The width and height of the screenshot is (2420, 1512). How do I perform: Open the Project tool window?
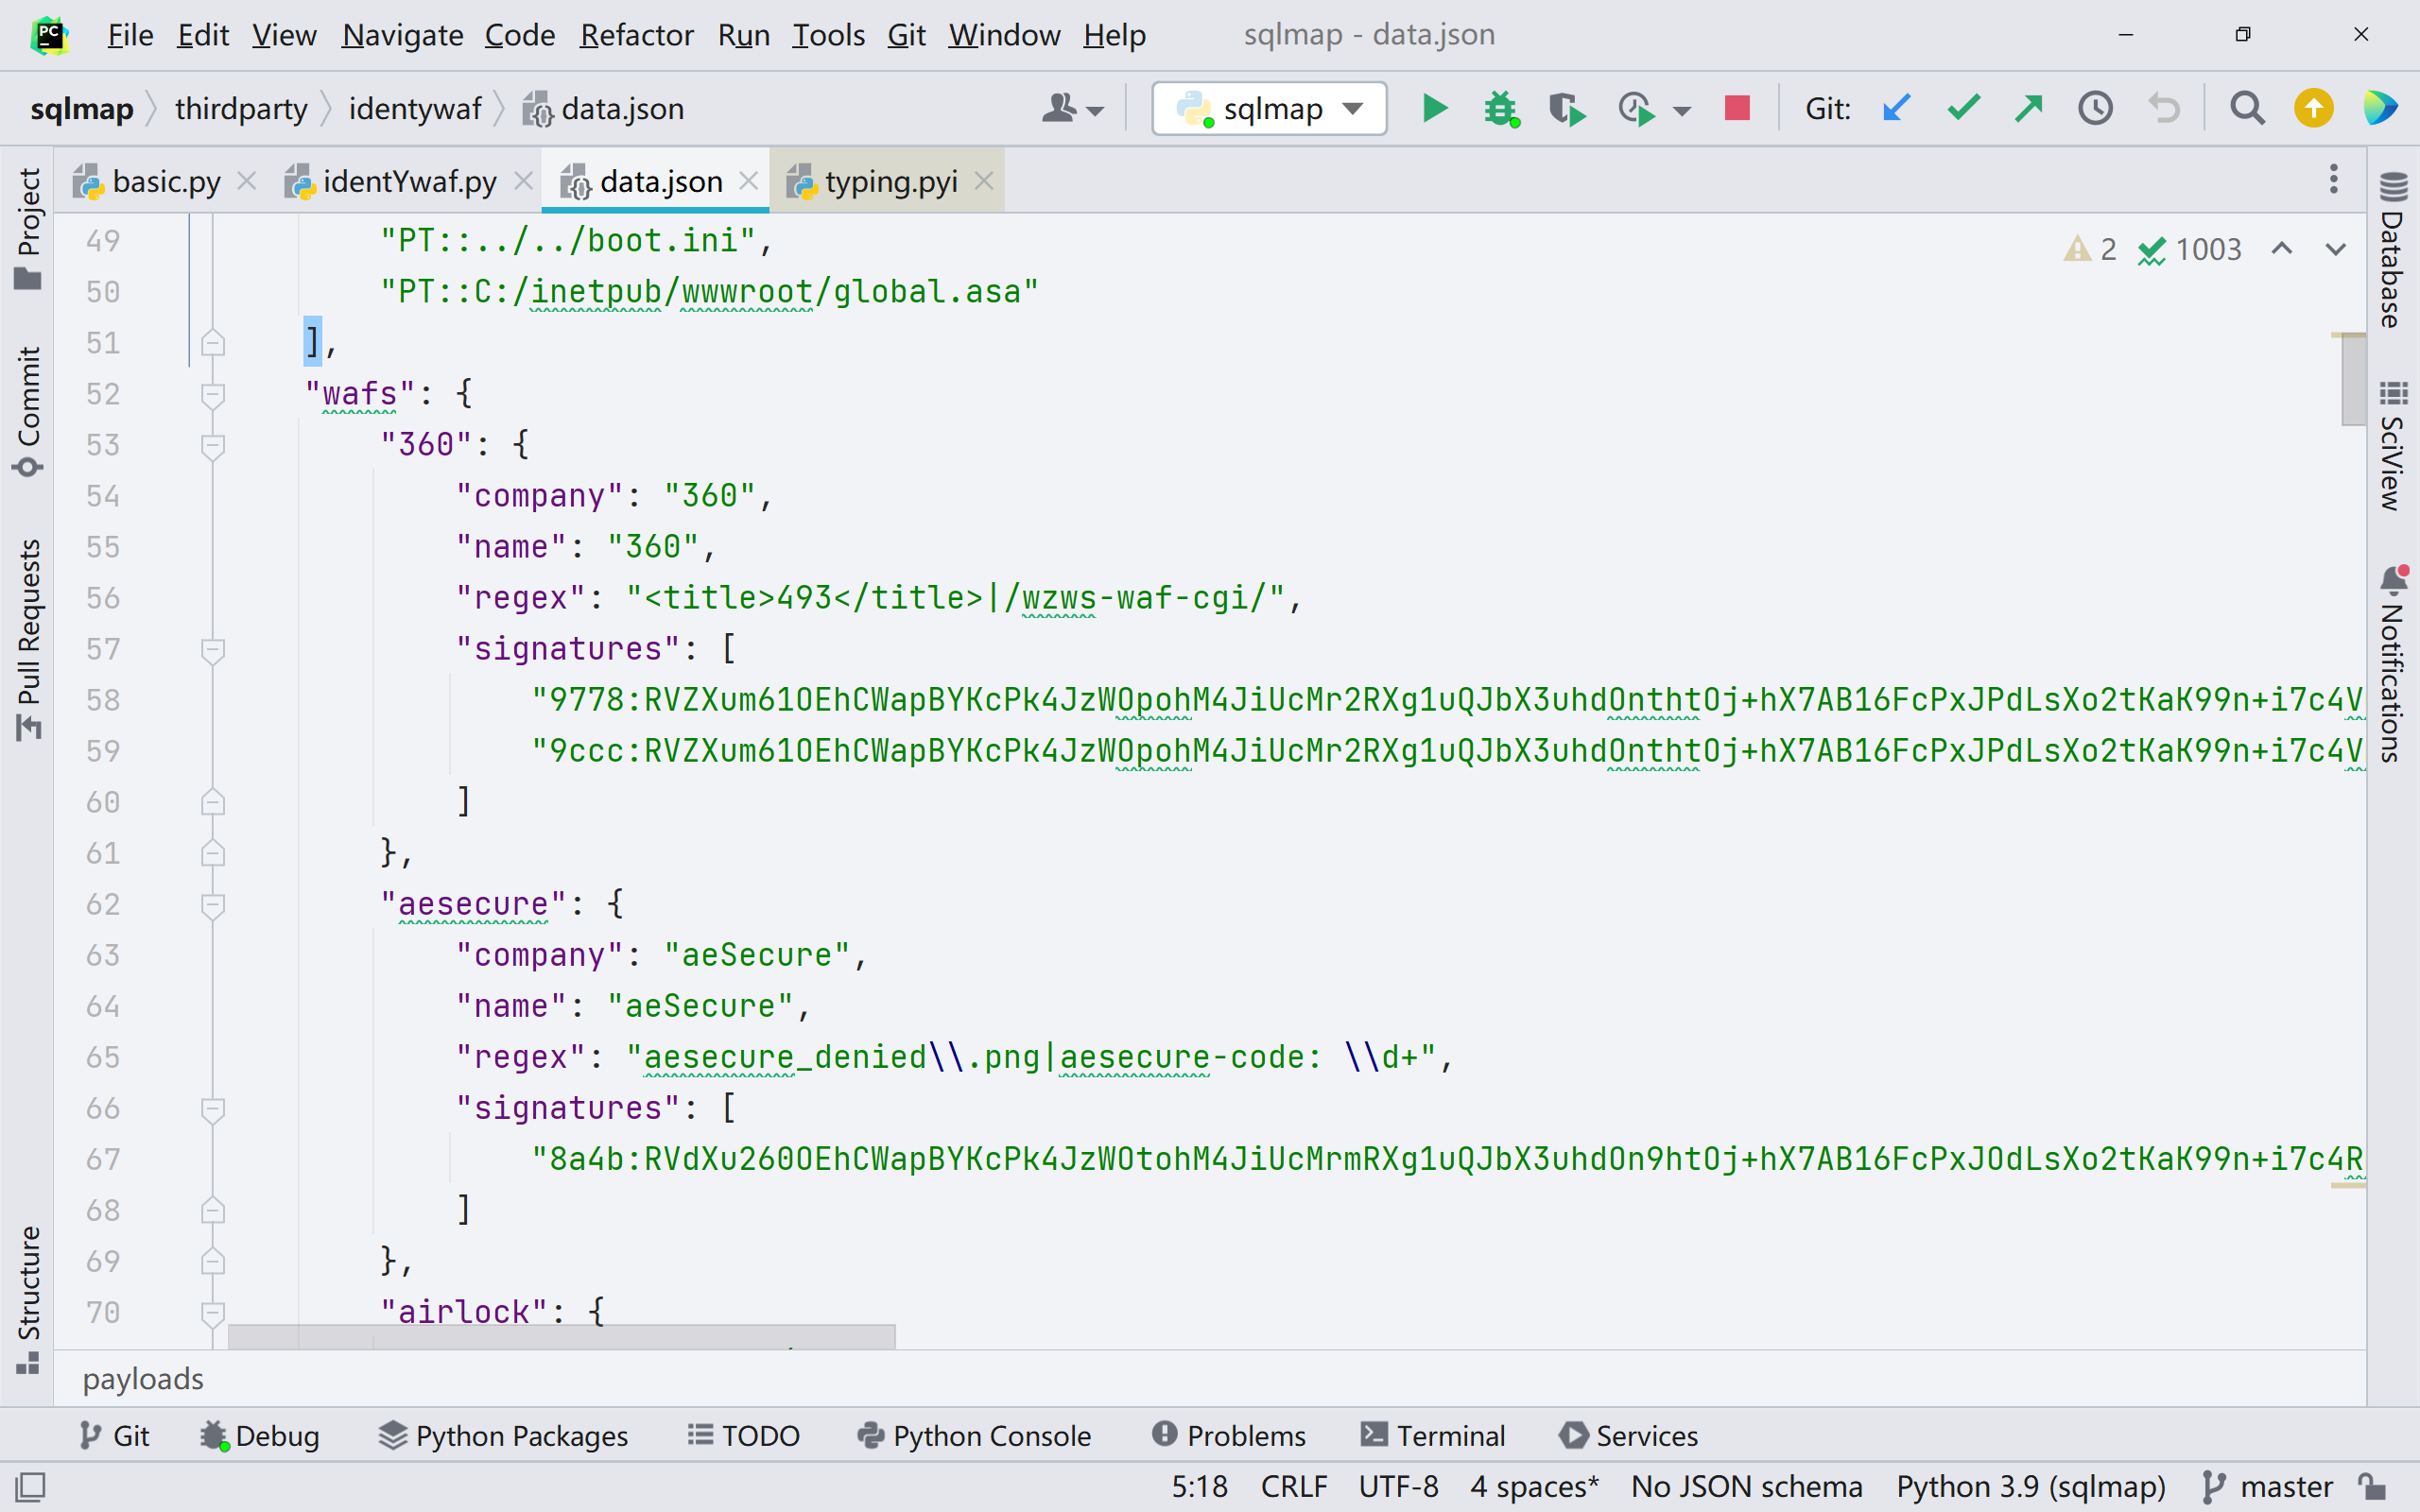coord(28,228)
